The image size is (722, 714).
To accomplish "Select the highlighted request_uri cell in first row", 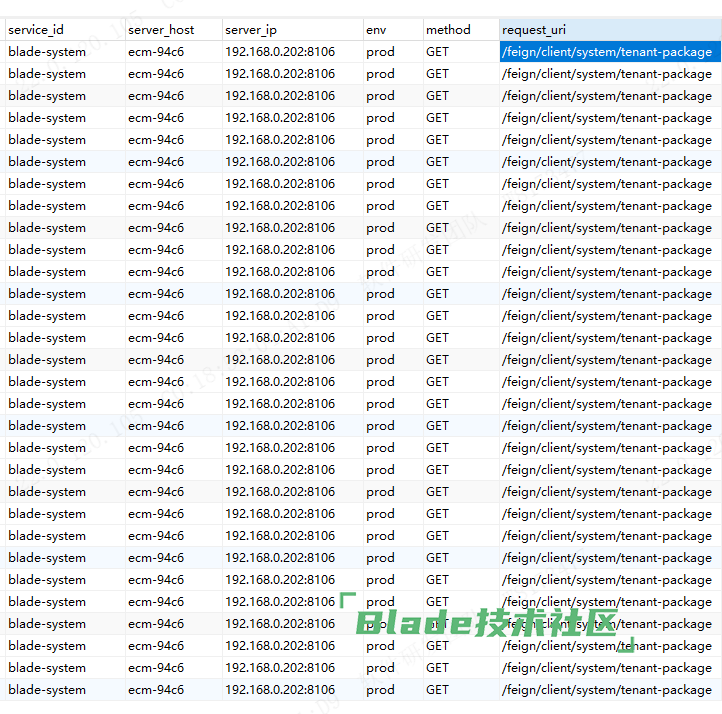I will click(x=608, y=52).
